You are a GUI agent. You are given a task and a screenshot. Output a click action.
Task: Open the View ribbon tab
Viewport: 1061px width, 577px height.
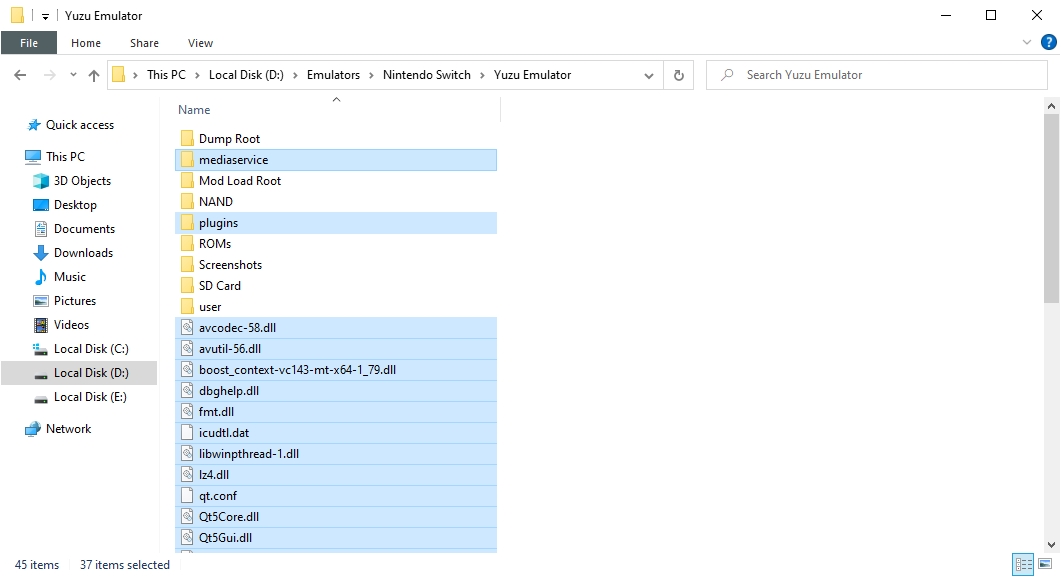[x=200, y=43]
